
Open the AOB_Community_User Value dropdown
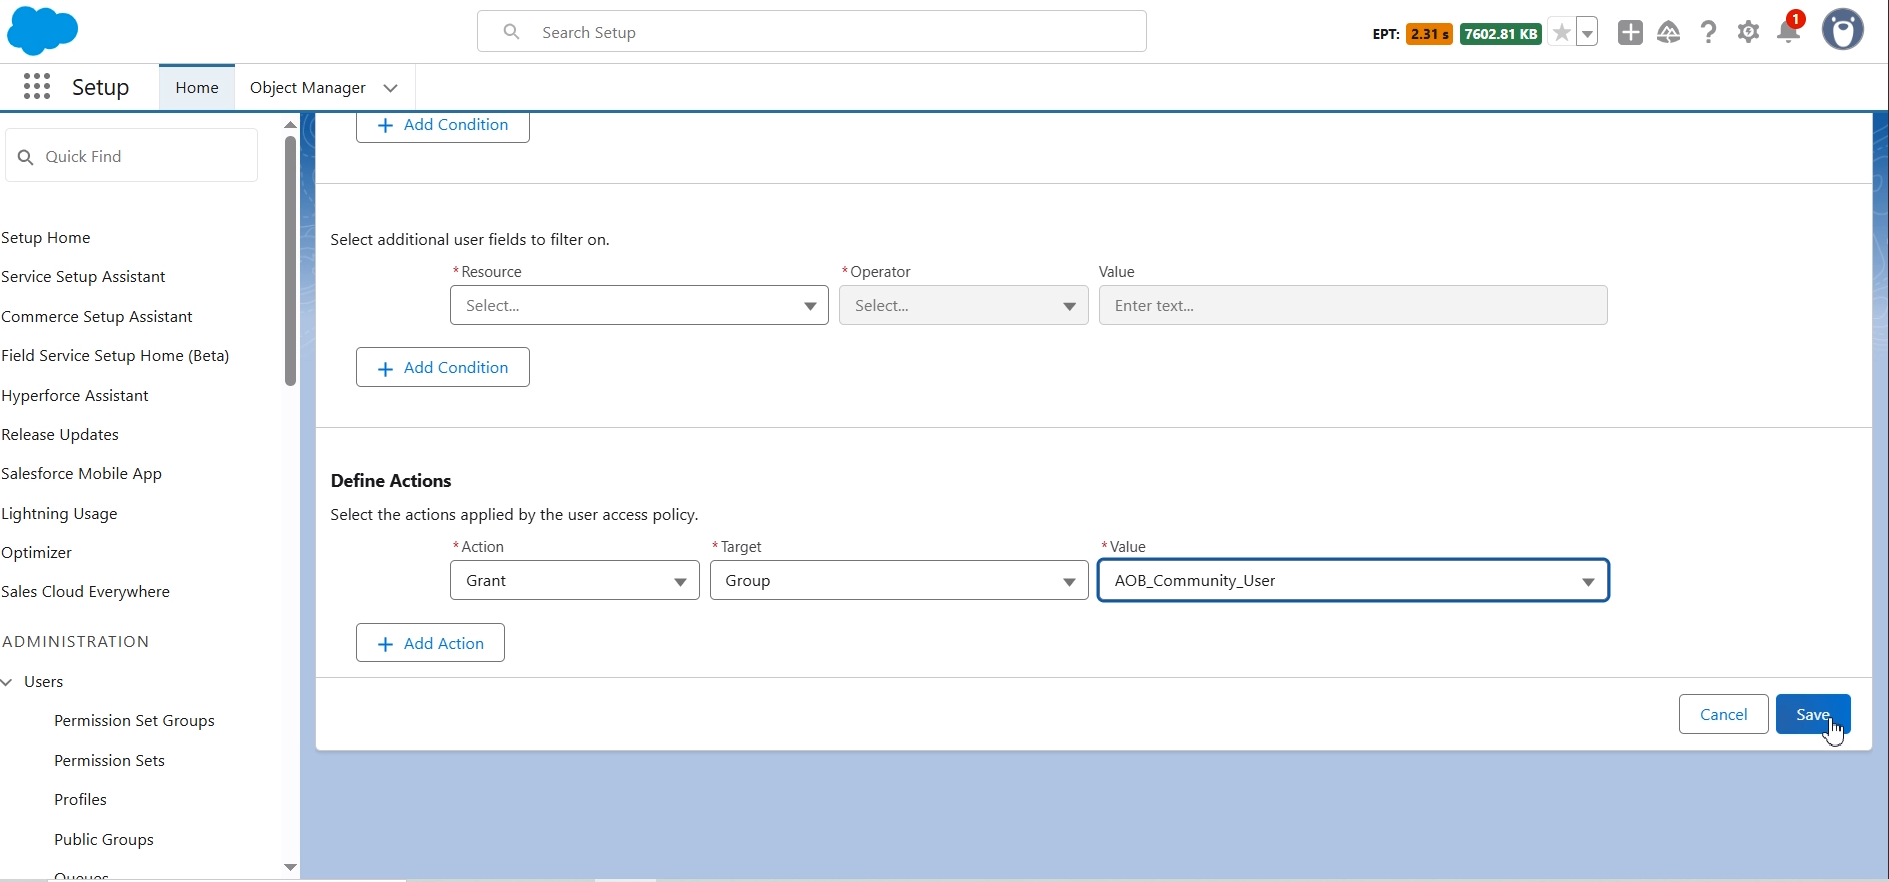1353,581
